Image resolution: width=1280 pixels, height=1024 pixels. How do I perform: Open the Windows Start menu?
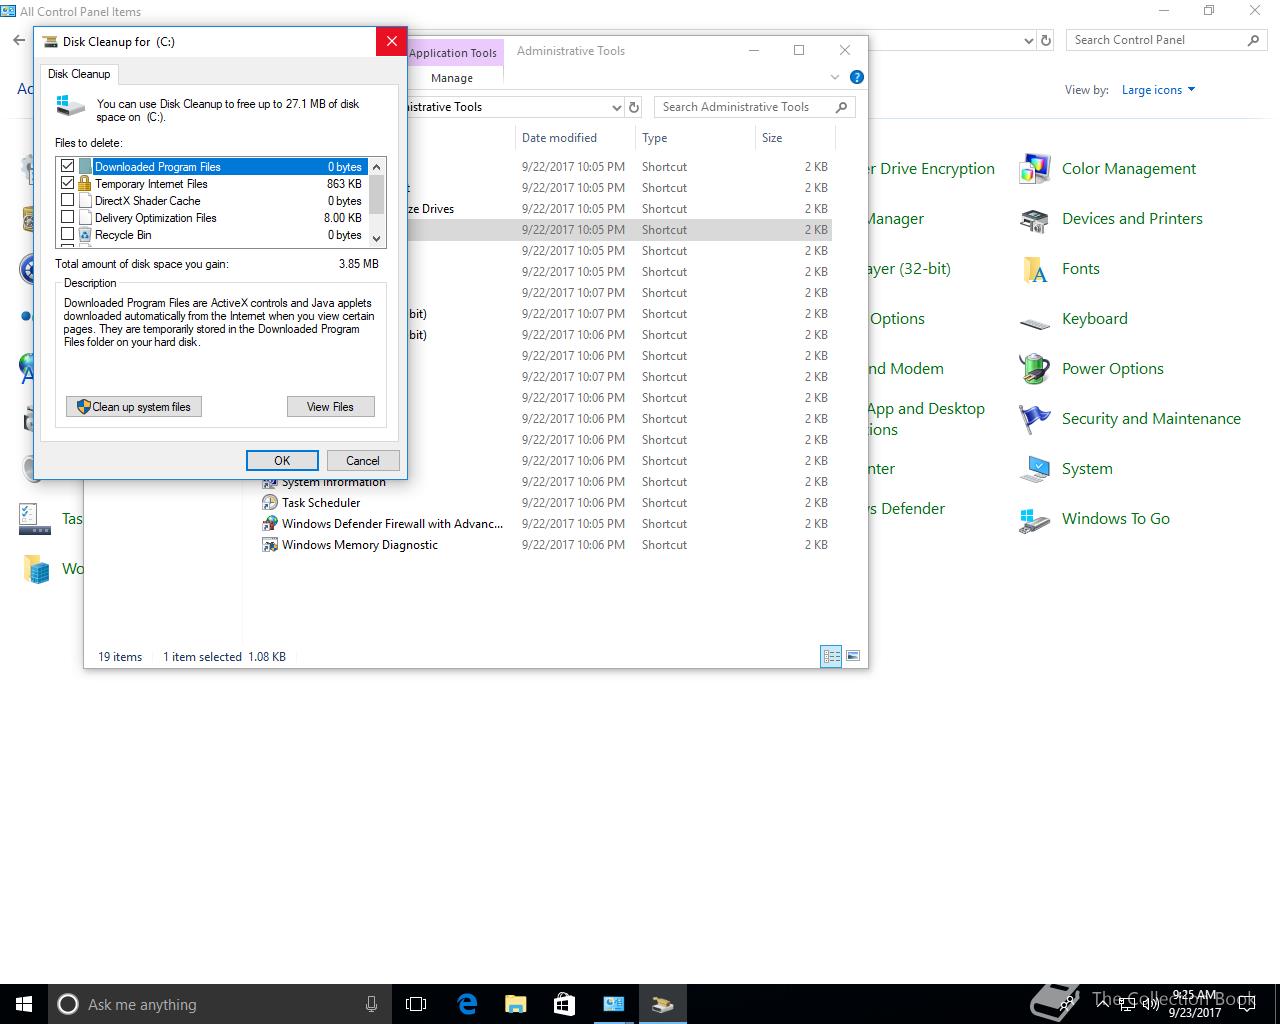point(24,1004)
